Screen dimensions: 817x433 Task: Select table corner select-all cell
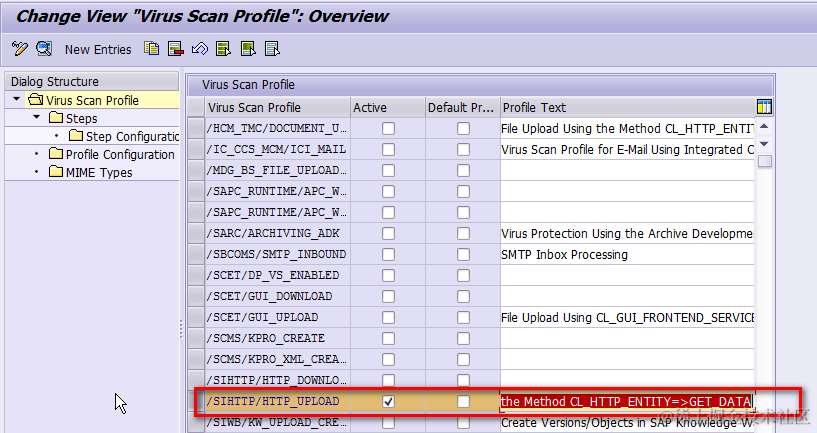pos(196,107)
